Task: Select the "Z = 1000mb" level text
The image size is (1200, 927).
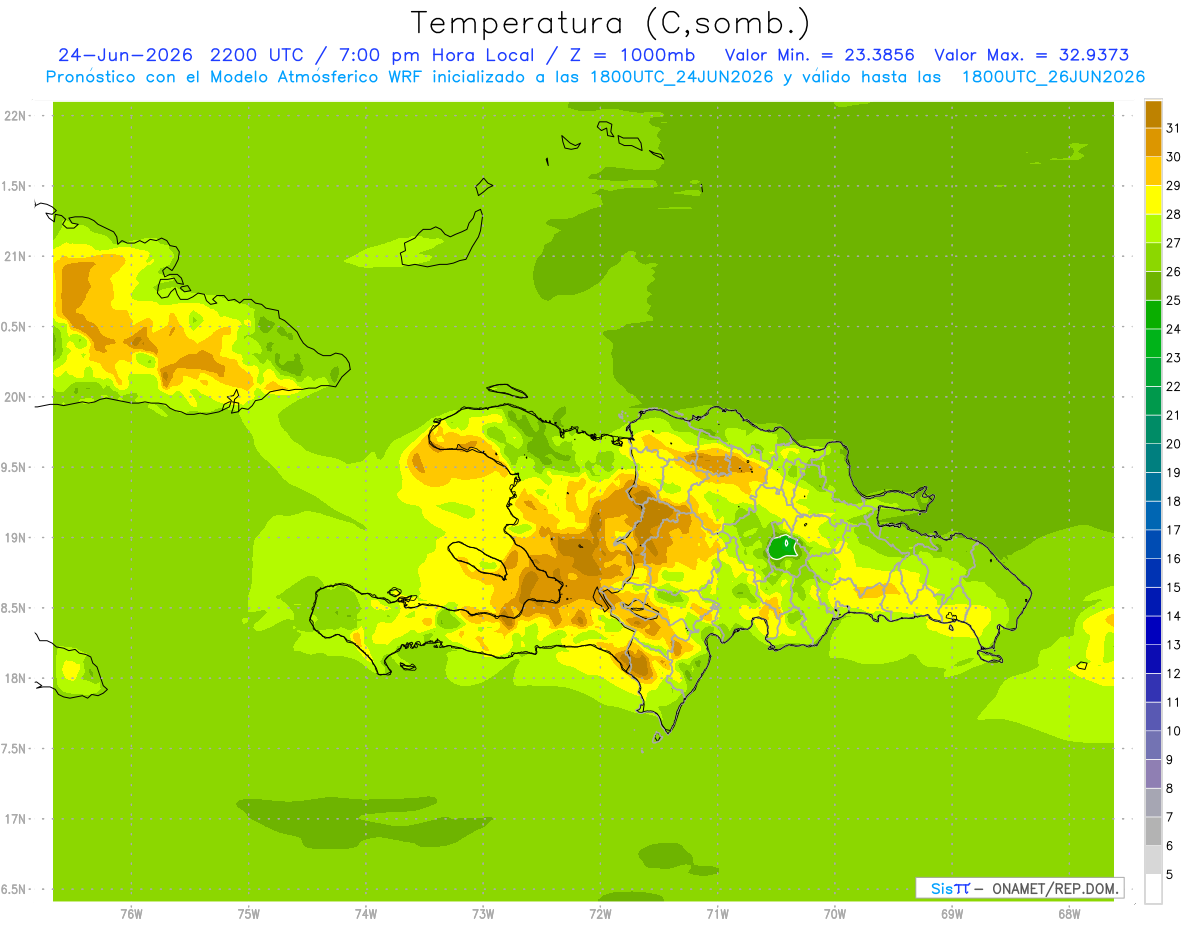Action: [631, 55]
